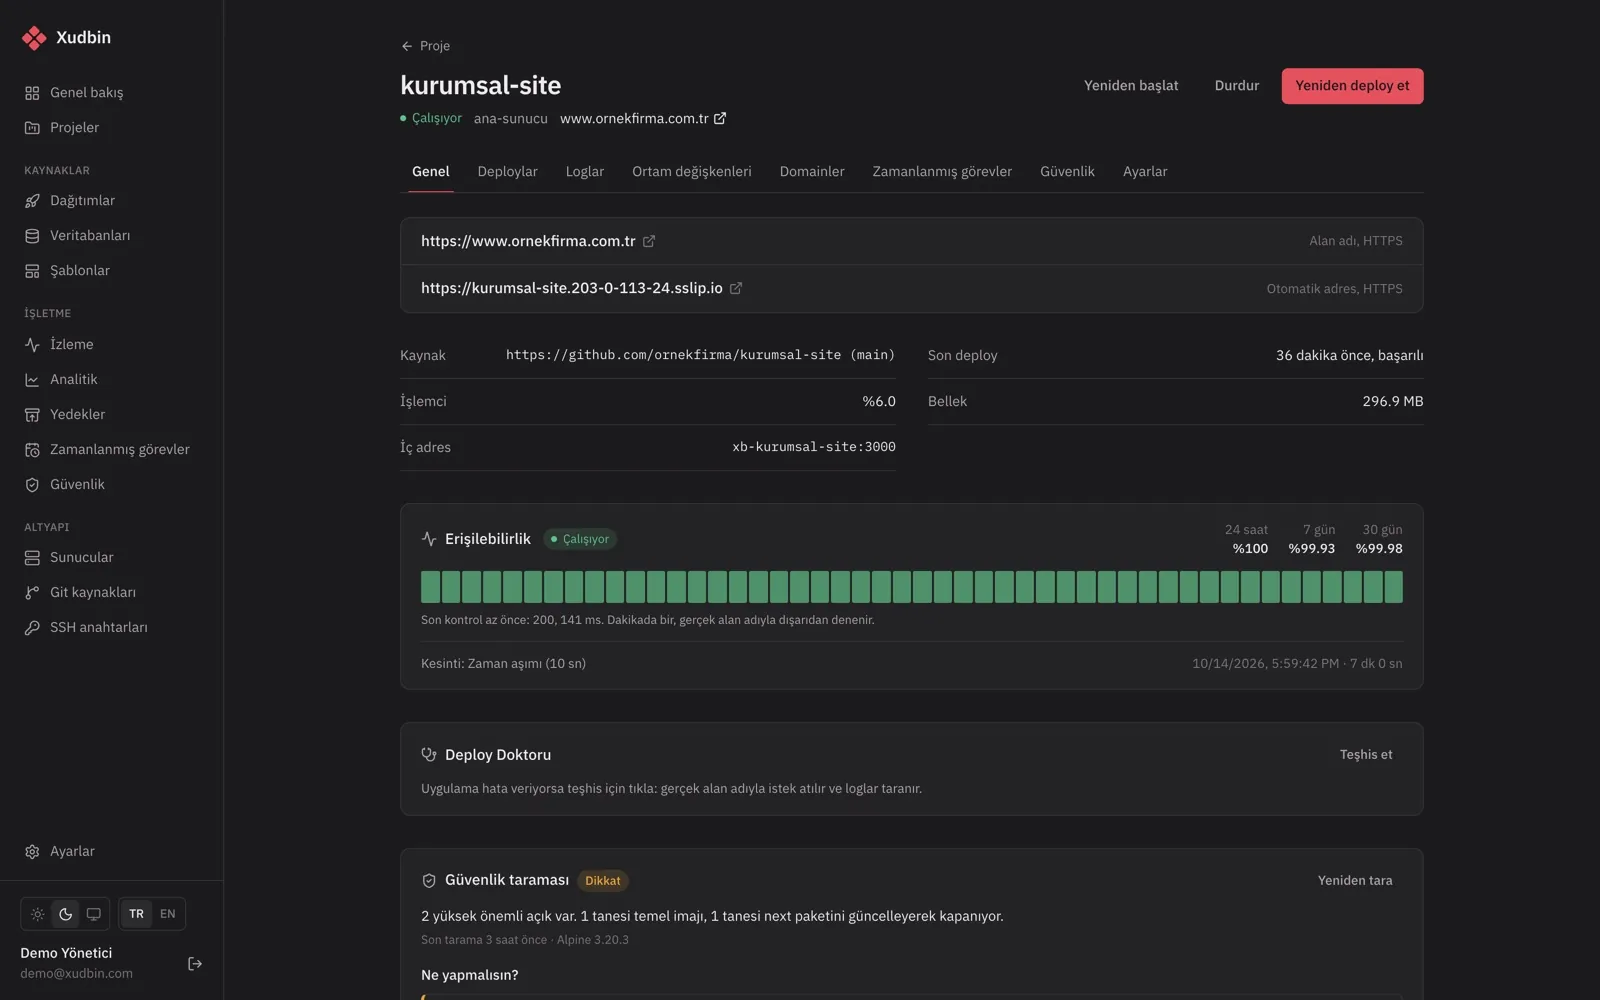
Task: Select the Genel tab
Action: 431,172
